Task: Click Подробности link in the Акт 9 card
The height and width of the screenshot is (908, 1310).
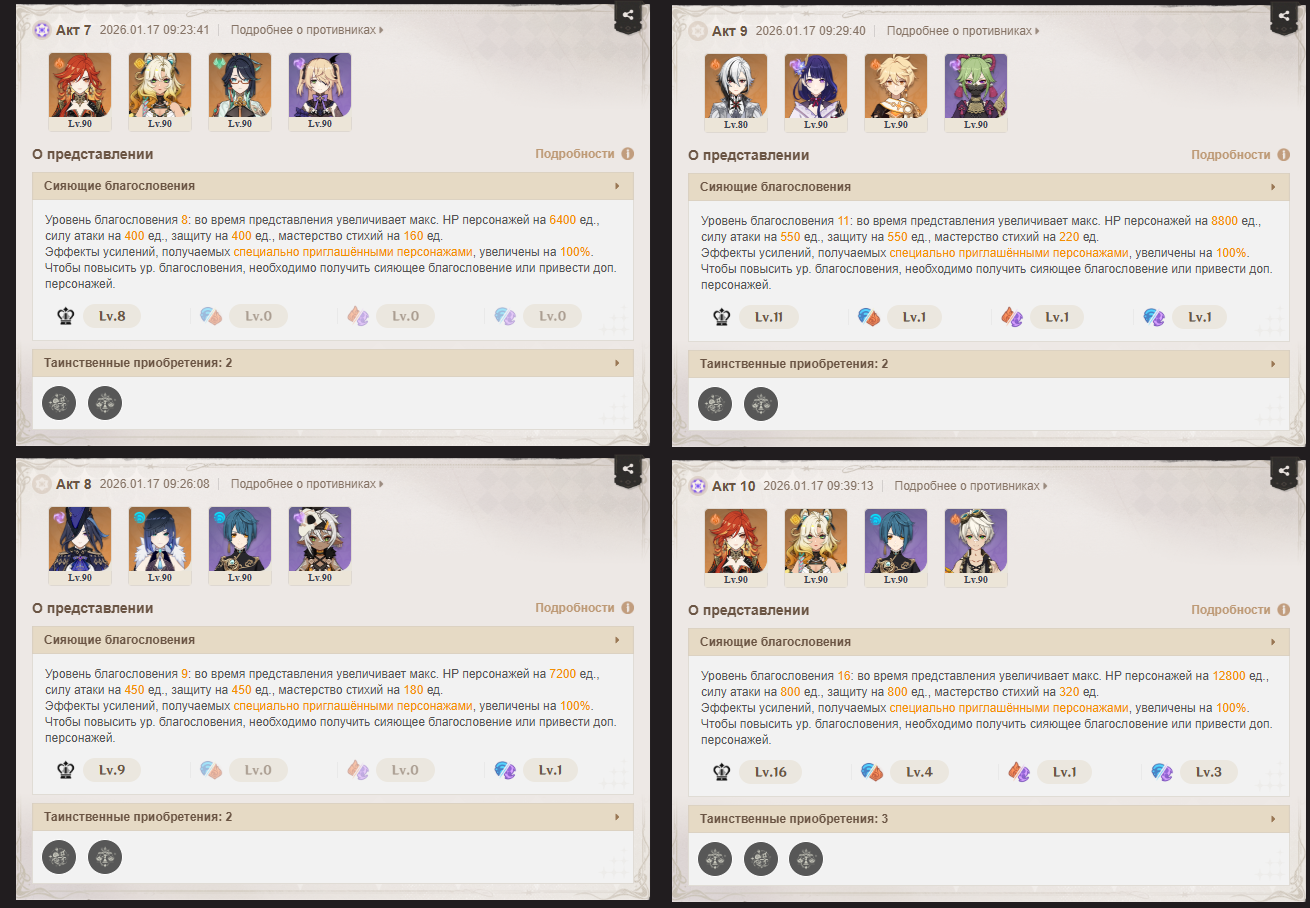Action: [x=1230, y=155]
